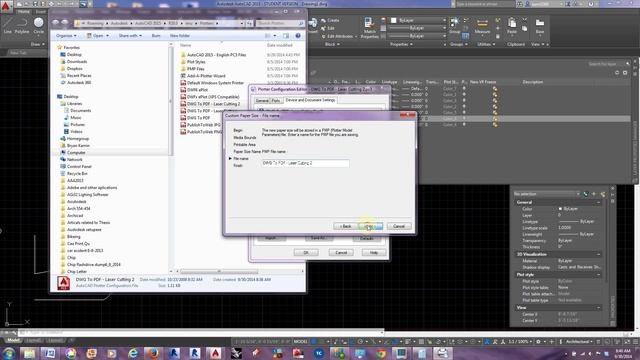
Task: Click Cancel in Plotter Configuration Editor
Action: [341, 253]
